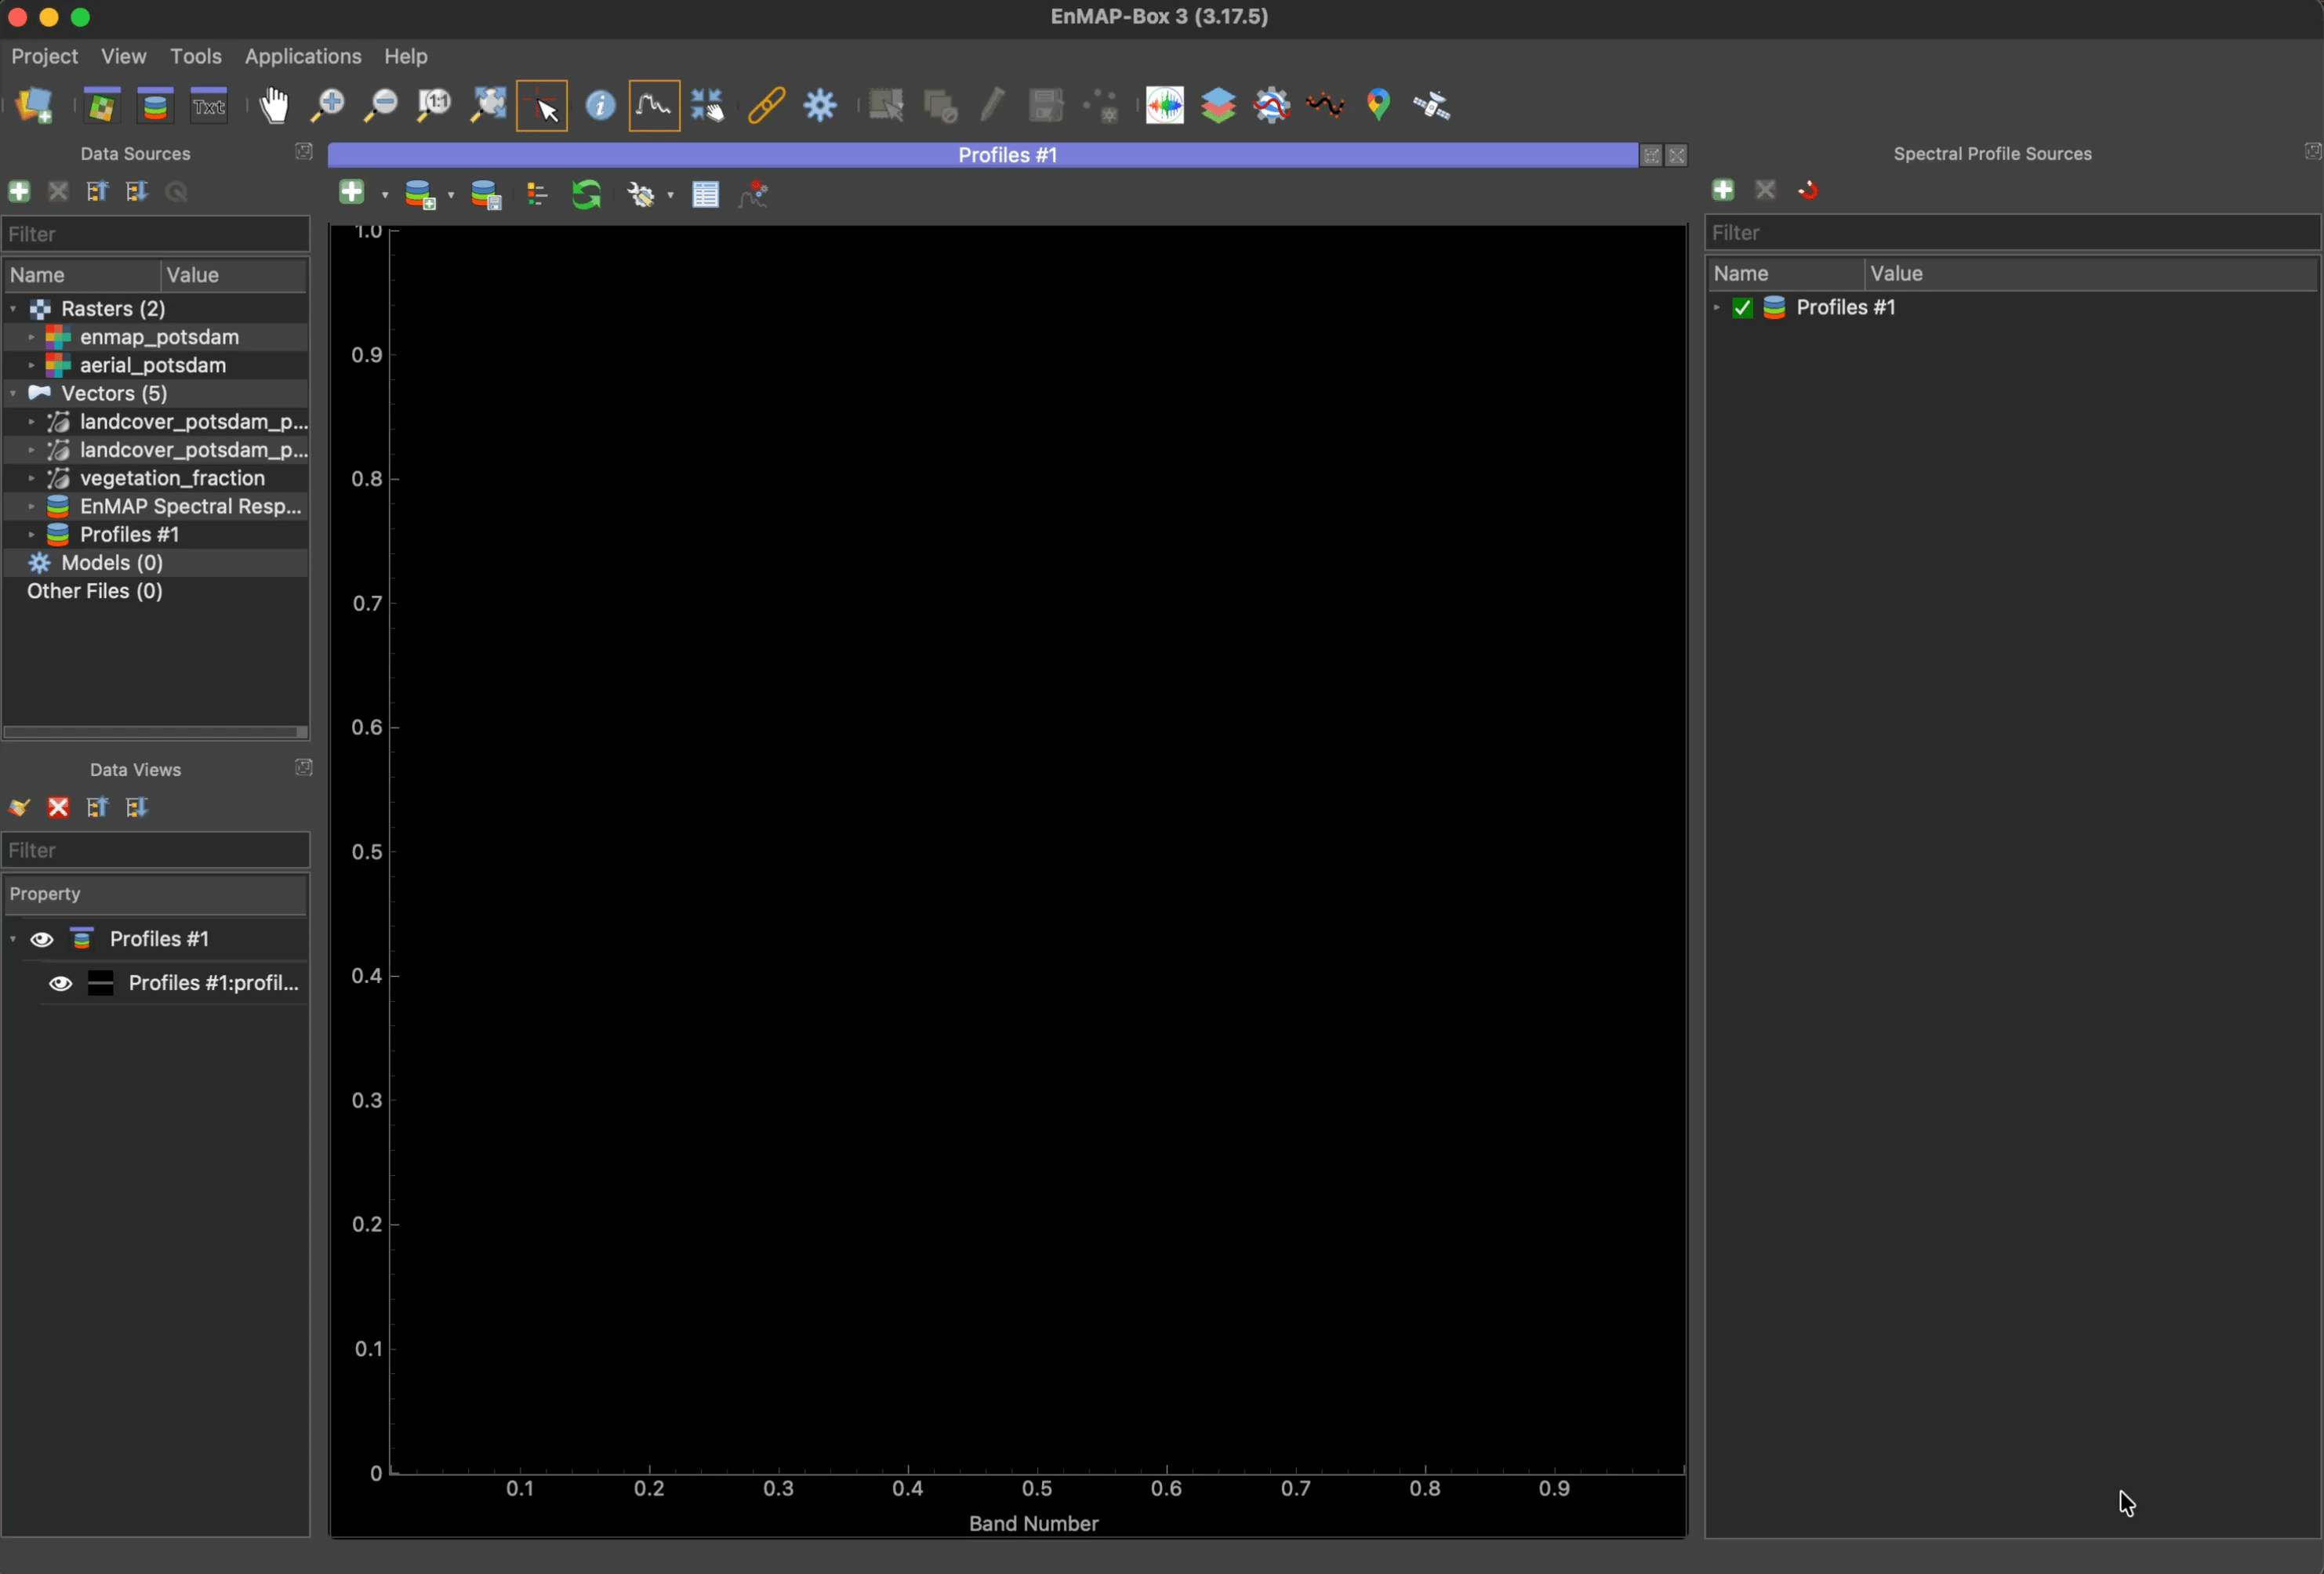The image size is (2324, 1574).
Task: Expand the aerial_potsdam raster node
Action: click(x=32, y=365)
